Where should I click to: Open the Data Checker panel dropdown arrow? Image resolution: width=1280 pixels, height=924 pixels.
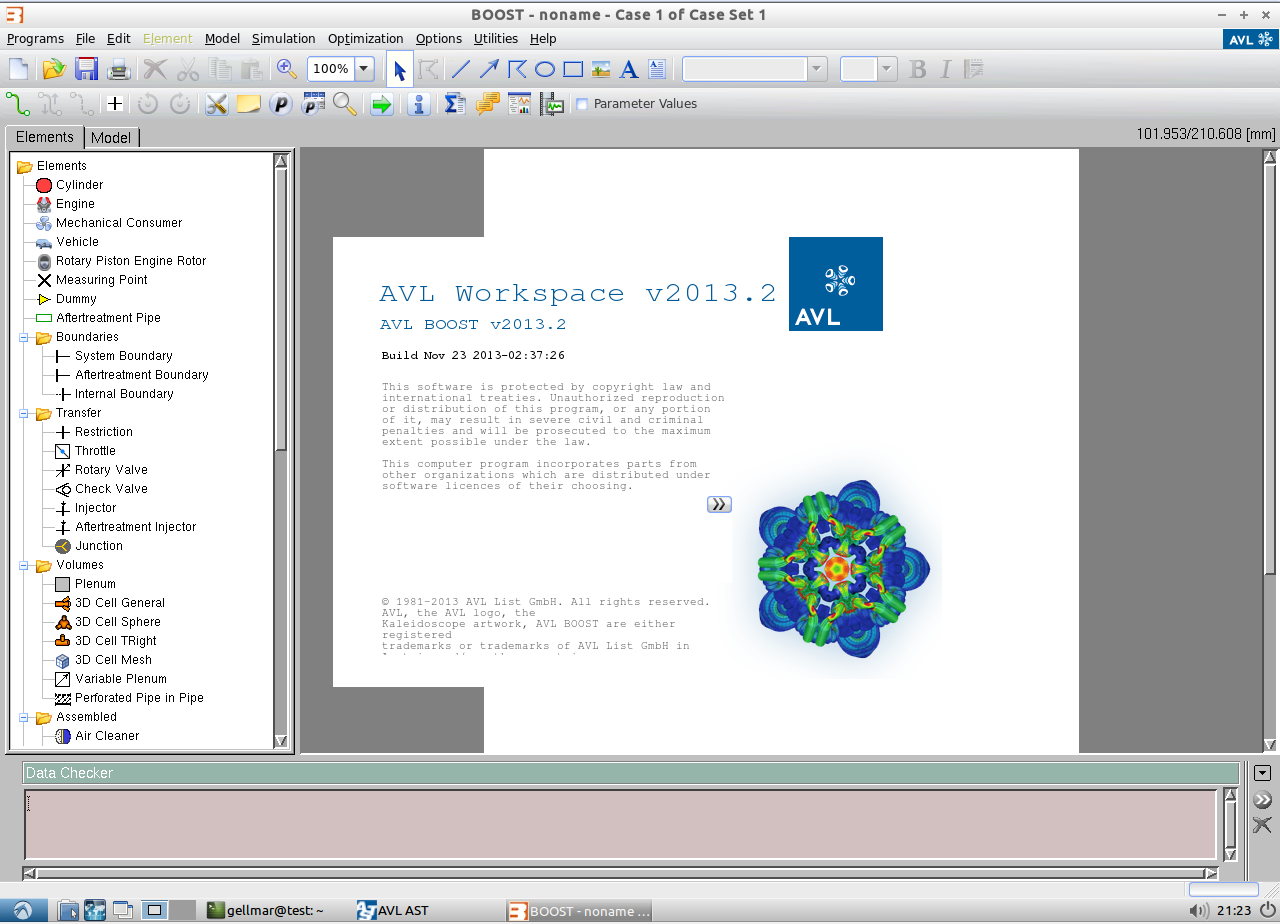tap(1262, 773)
